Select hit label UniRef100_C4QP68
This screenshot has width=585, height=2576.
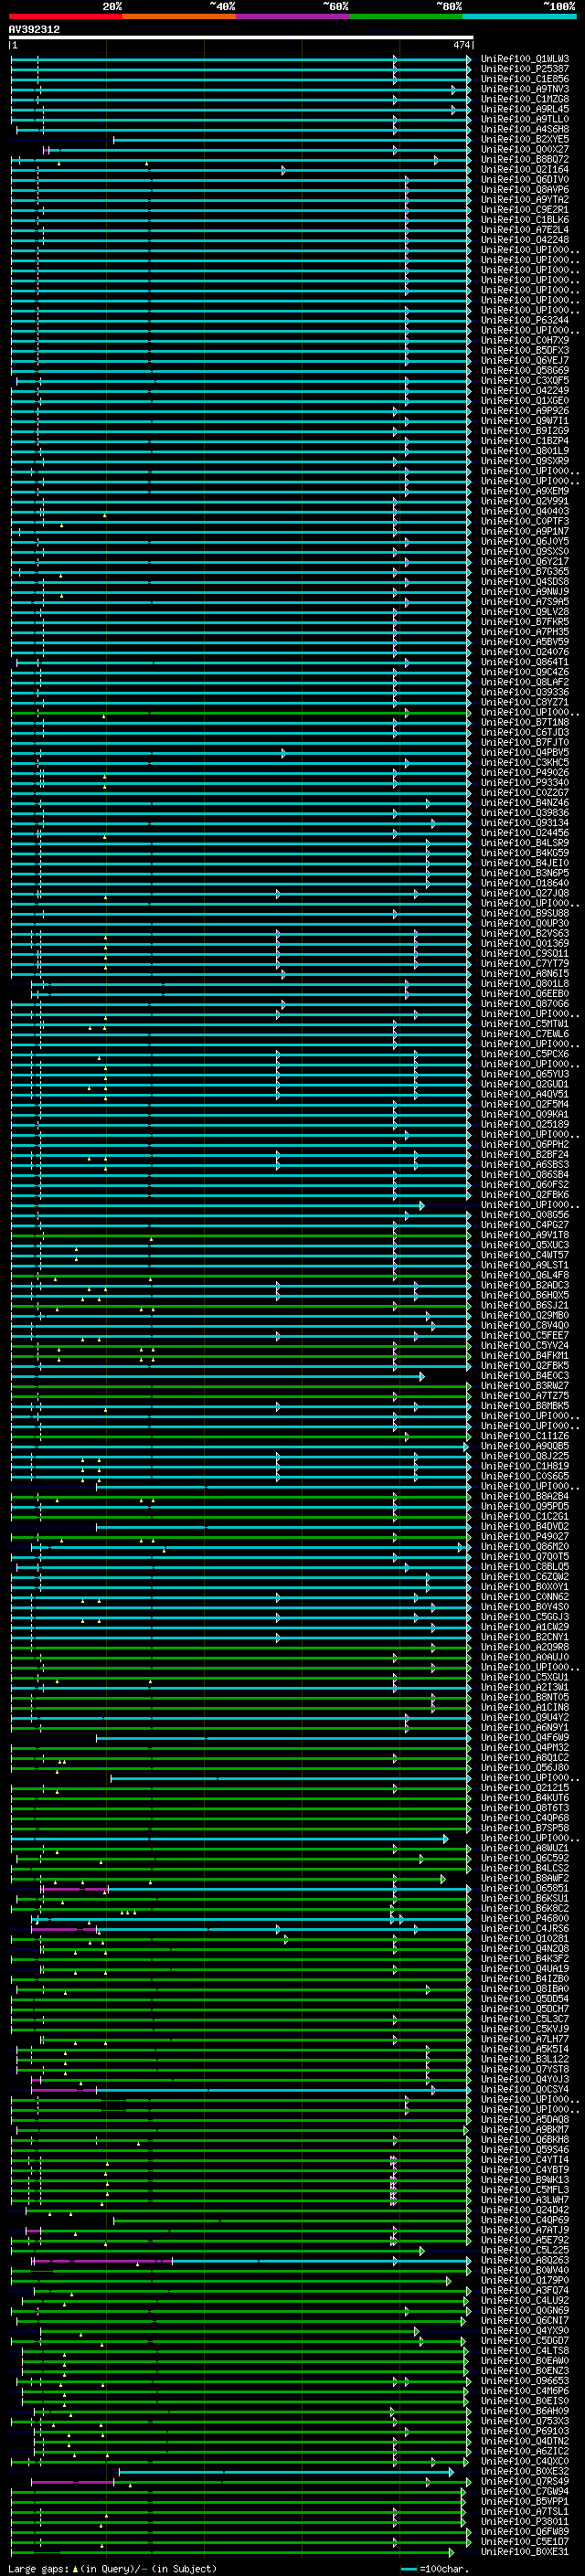pyautogui.click(x=525, y=1818)
